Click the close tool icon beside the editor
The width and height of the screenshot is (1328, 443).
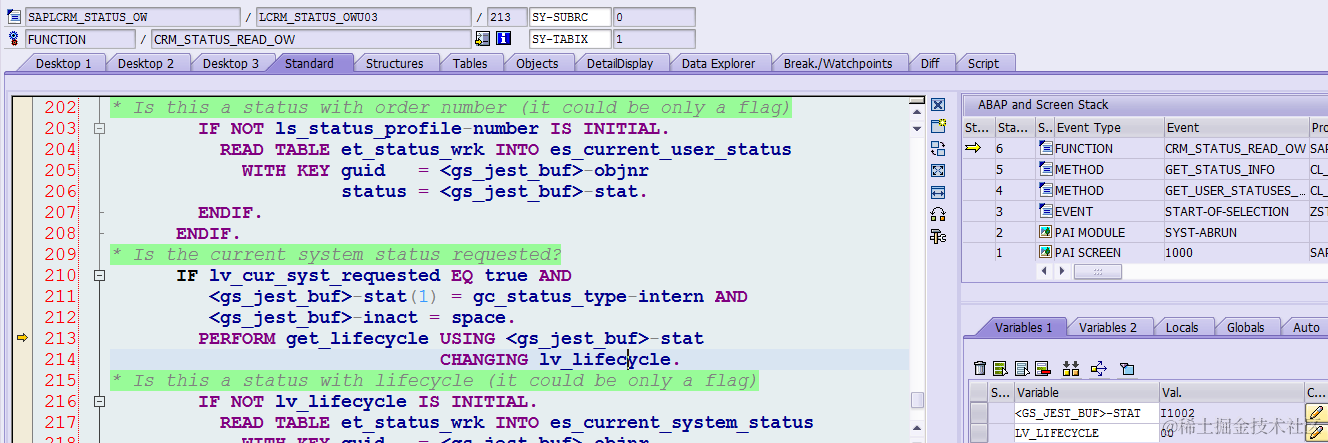click(938, 105)
